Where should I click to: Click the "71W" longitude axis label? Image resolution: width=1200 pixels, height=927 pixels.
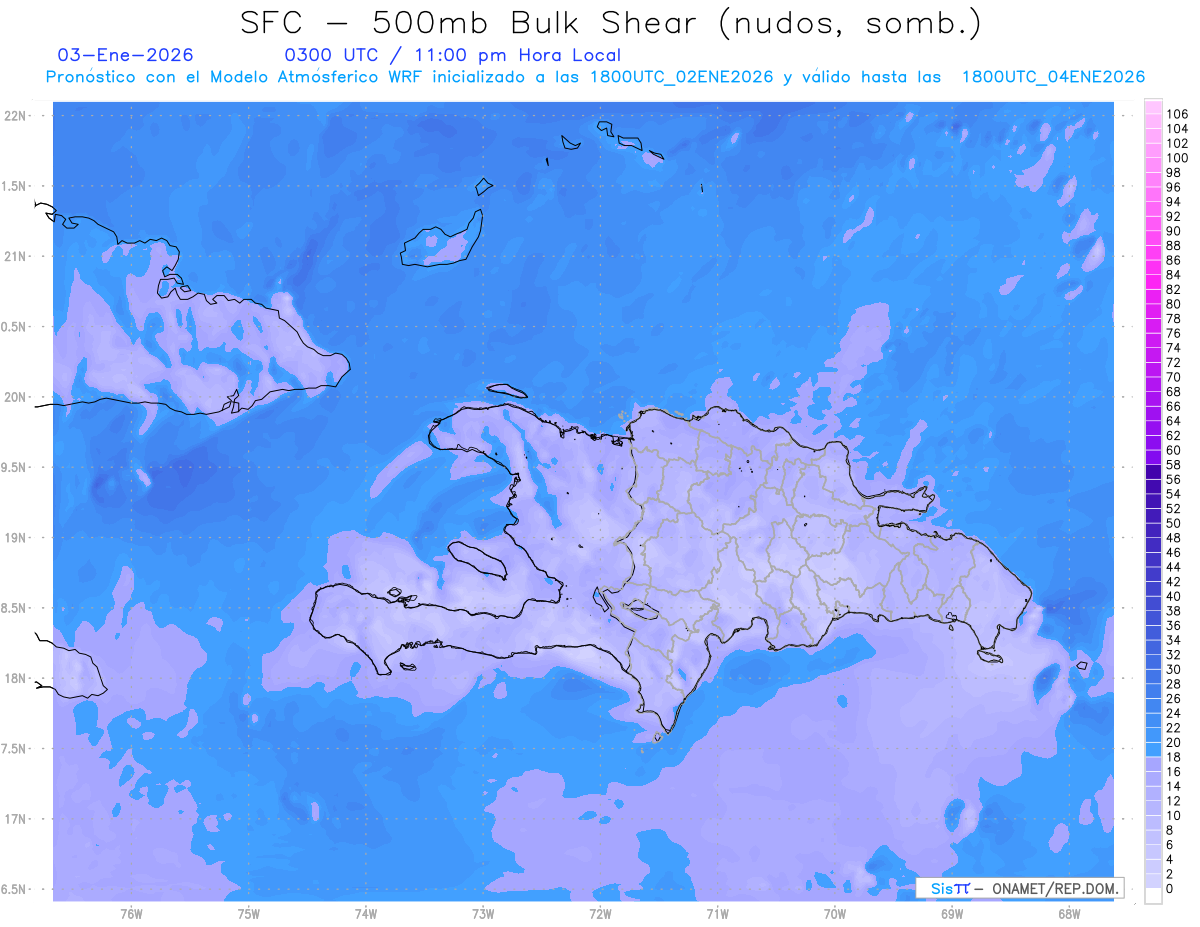click(x=717, y=913)
